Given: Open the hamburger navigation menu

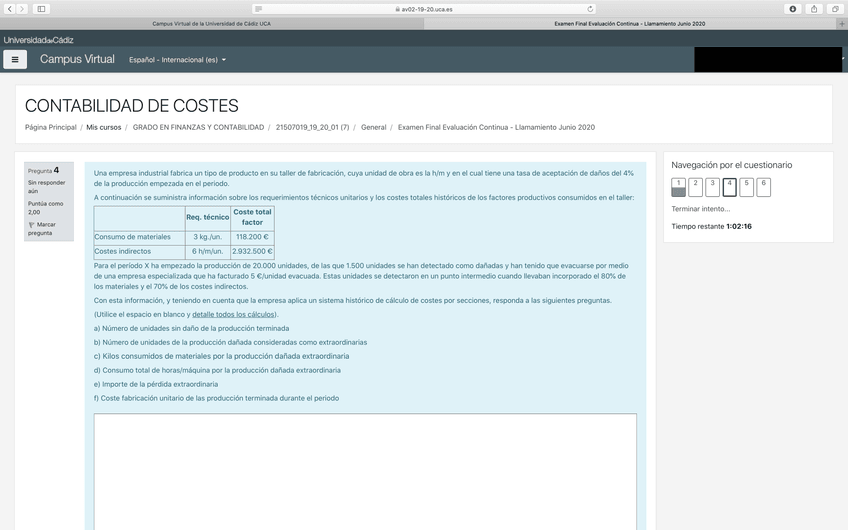Looking at the screenshot, I should [x=15, y=59].
